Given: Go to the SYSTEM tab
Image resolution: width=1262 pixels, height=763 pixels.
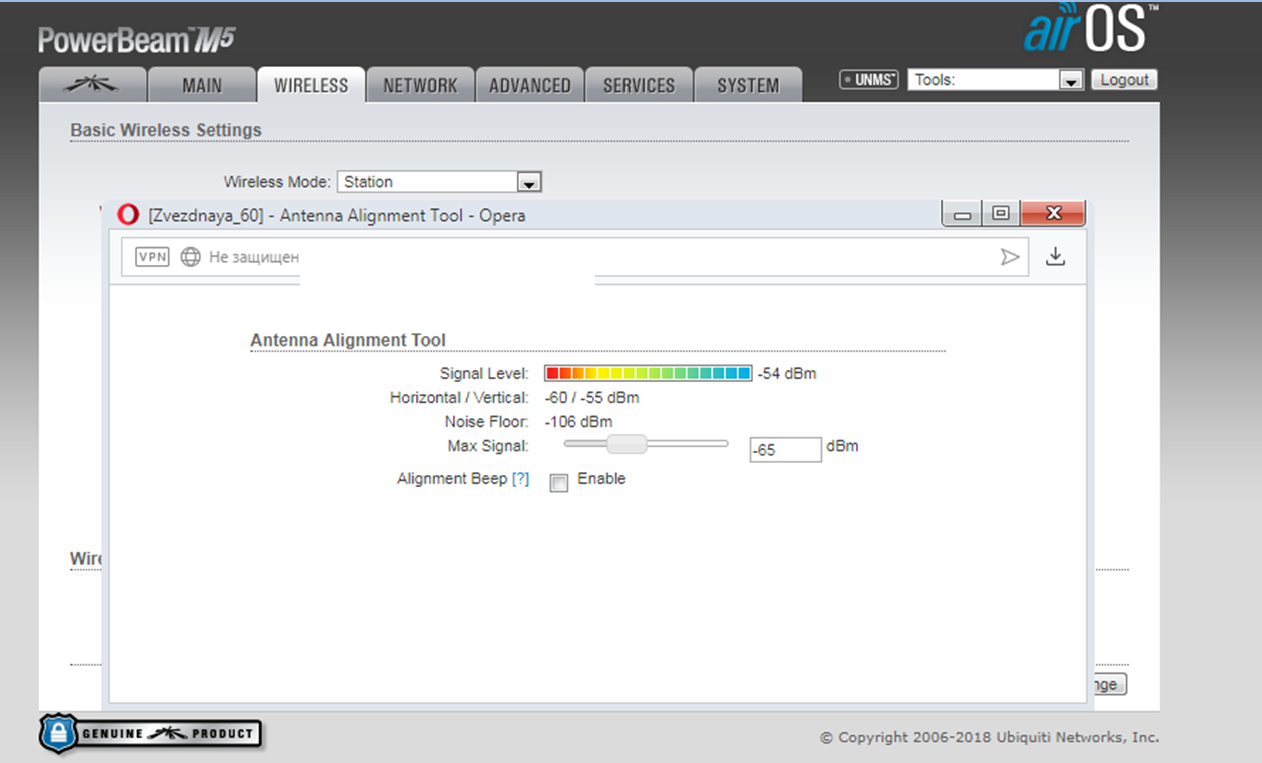Looking at the screenshot, I should (x=747, y=86).
